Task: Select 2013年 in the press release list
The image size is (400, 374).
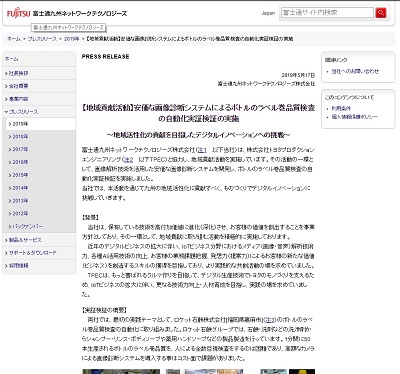Action: point(41,201)
